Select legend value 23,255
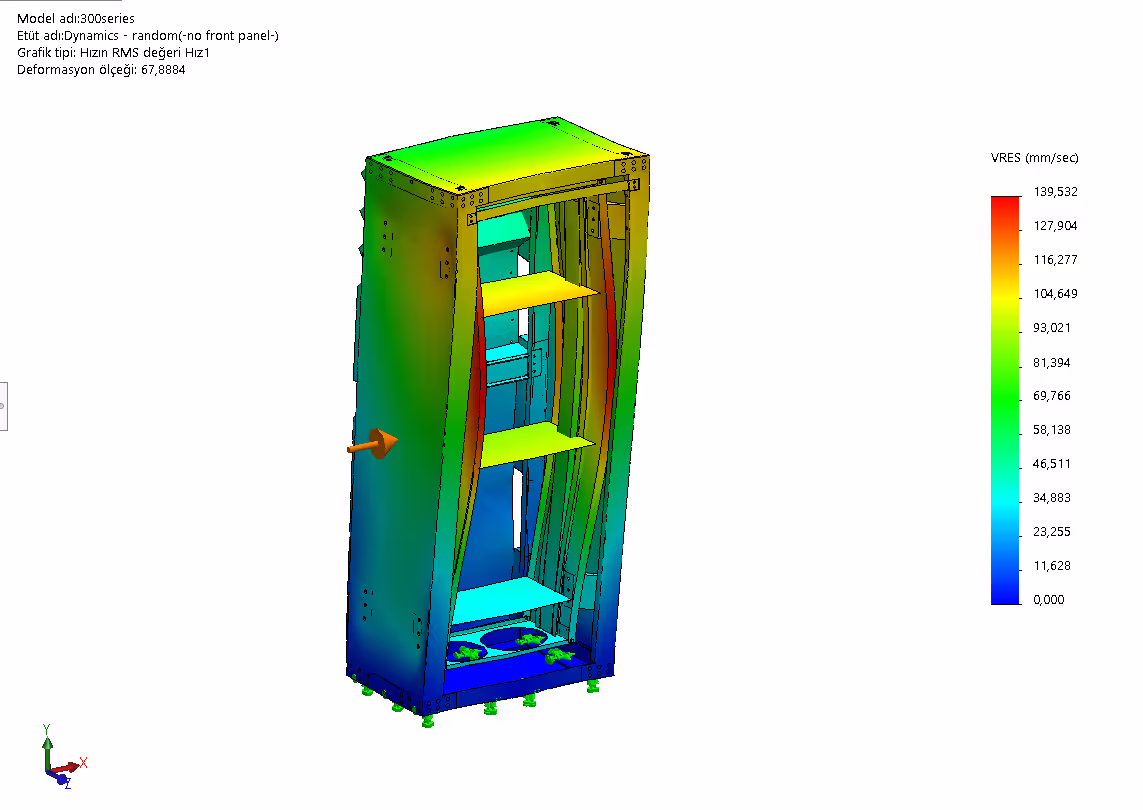Viewport: 1143px width, 810px height. (1052, 531)
